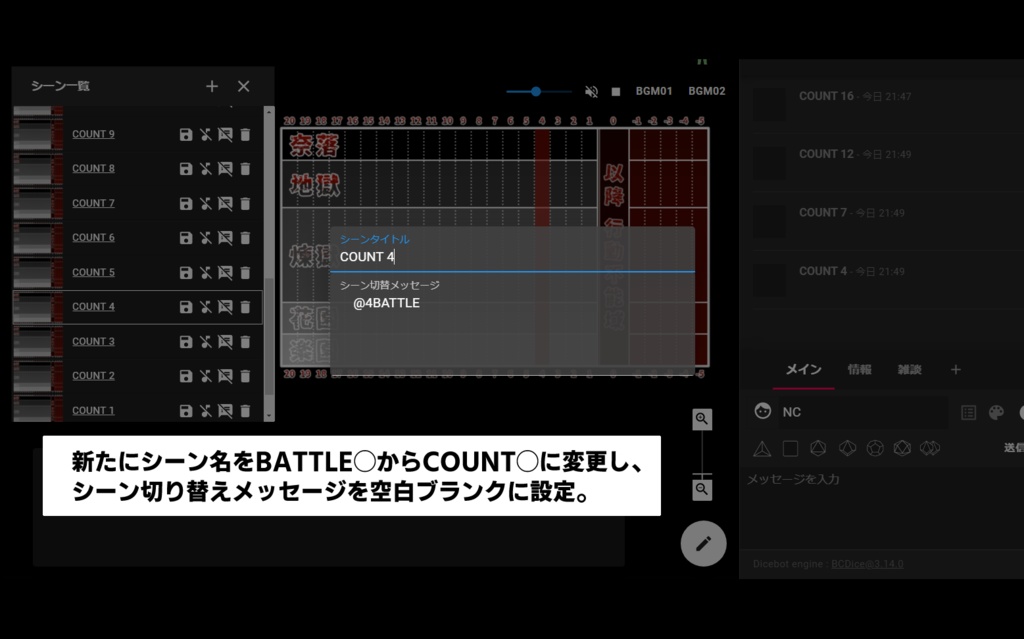The width and height of the screenshot is (1024, 639).
Task: Select the COUNT 6 scene name
Action: pos(92,237)
